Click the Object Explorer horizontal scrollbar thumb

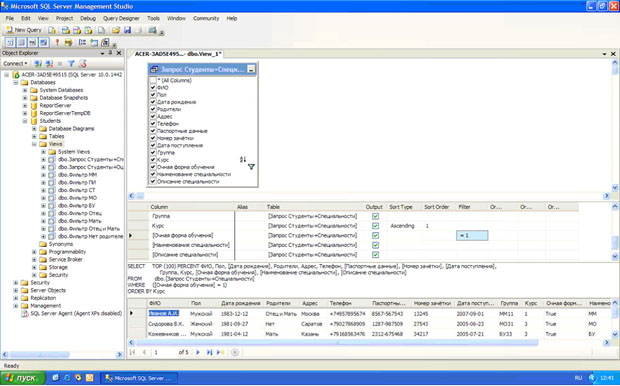tap(40, 354)
